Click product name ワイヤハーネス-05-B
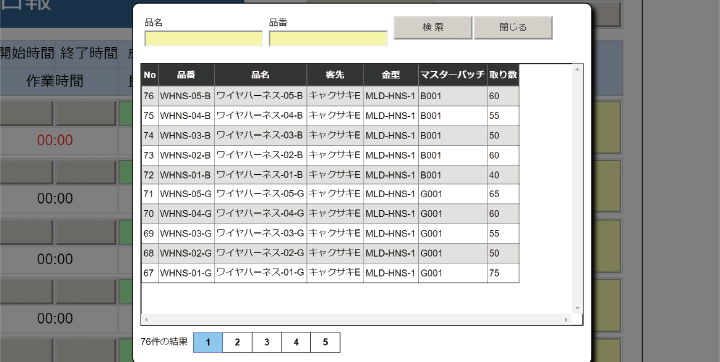This screenshot has height=362, width=720. point(259,96)
